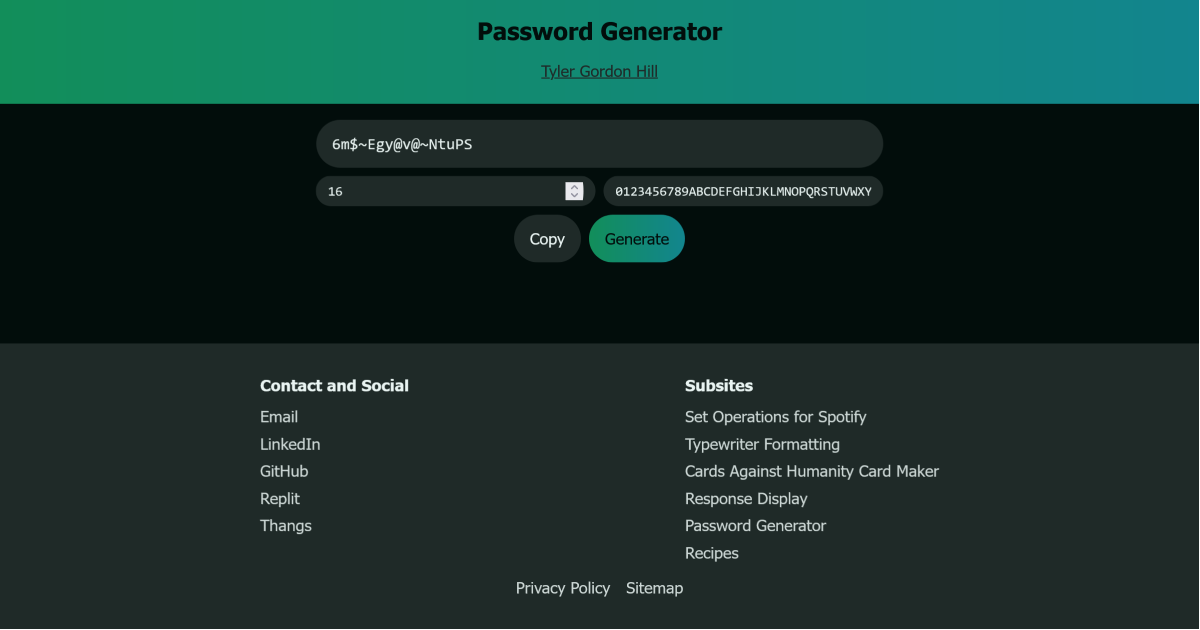Open the GitHub link
The width and height of the screenshot is (1200, 630).
pos(284,471)
